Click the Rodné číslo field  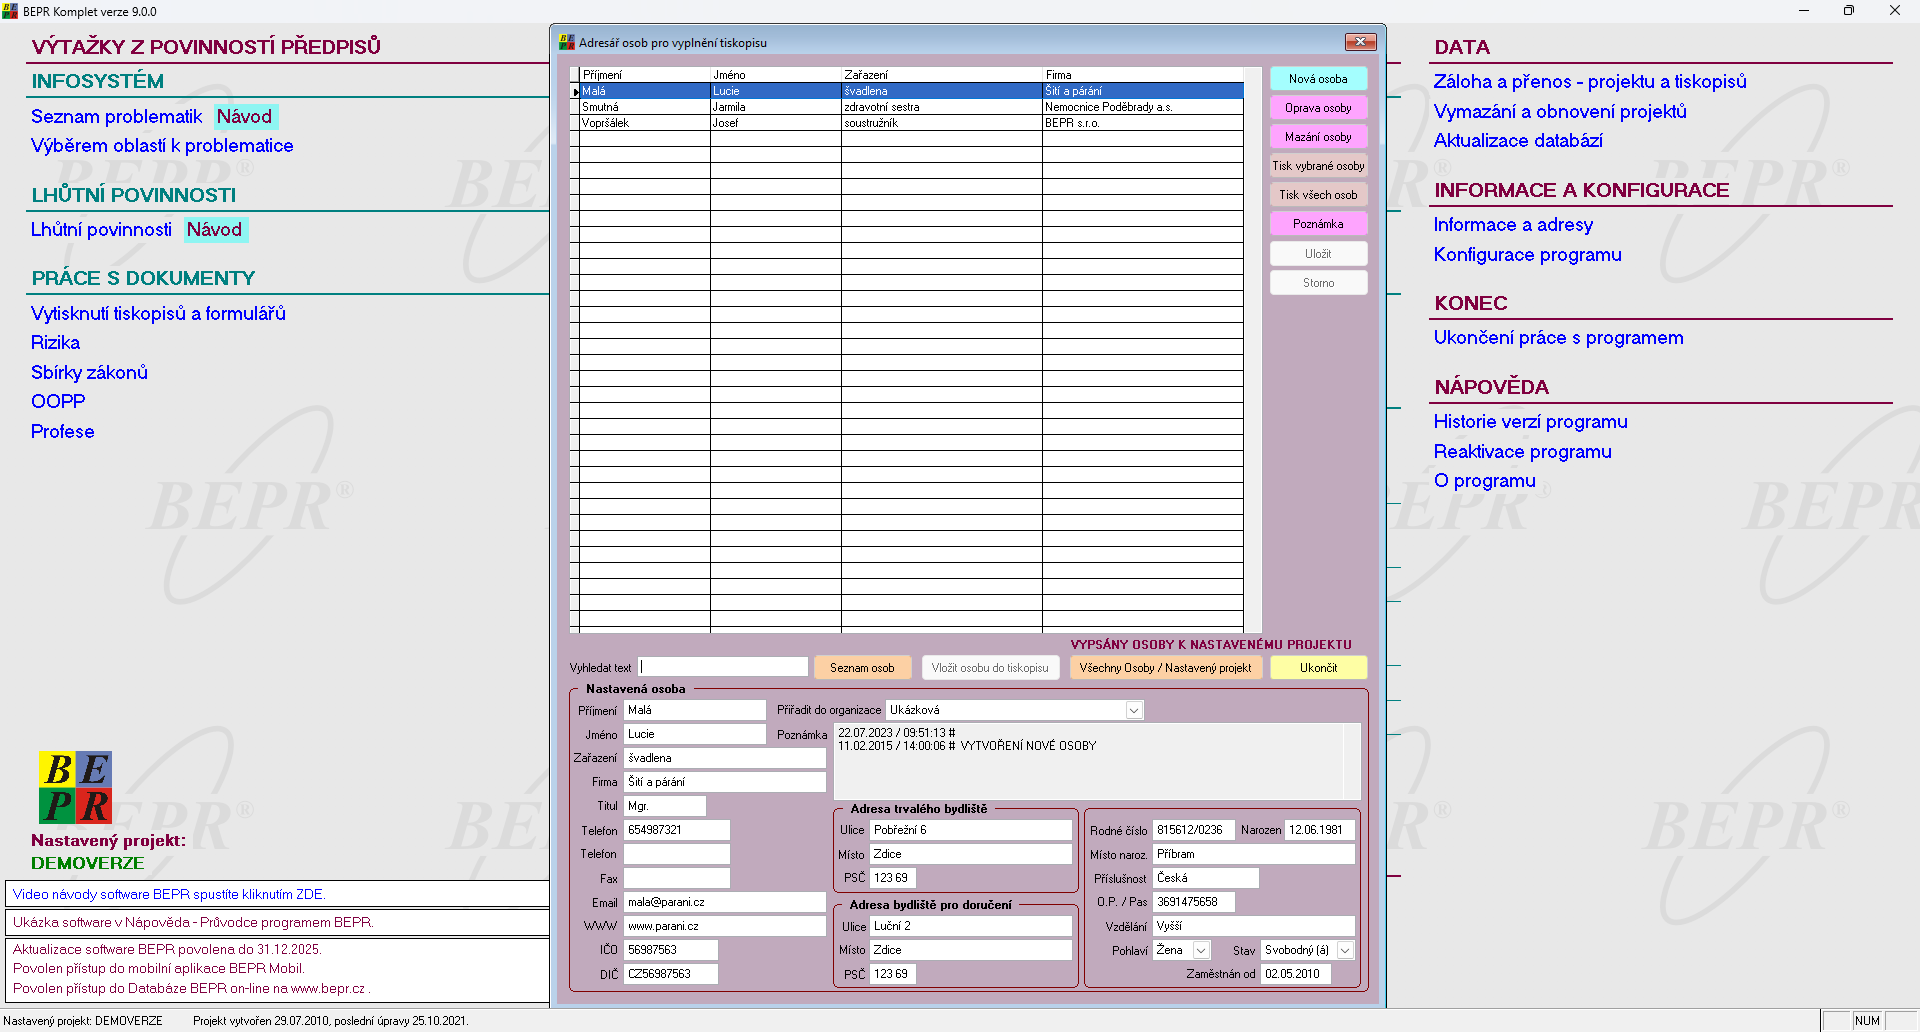[1194, 830]
